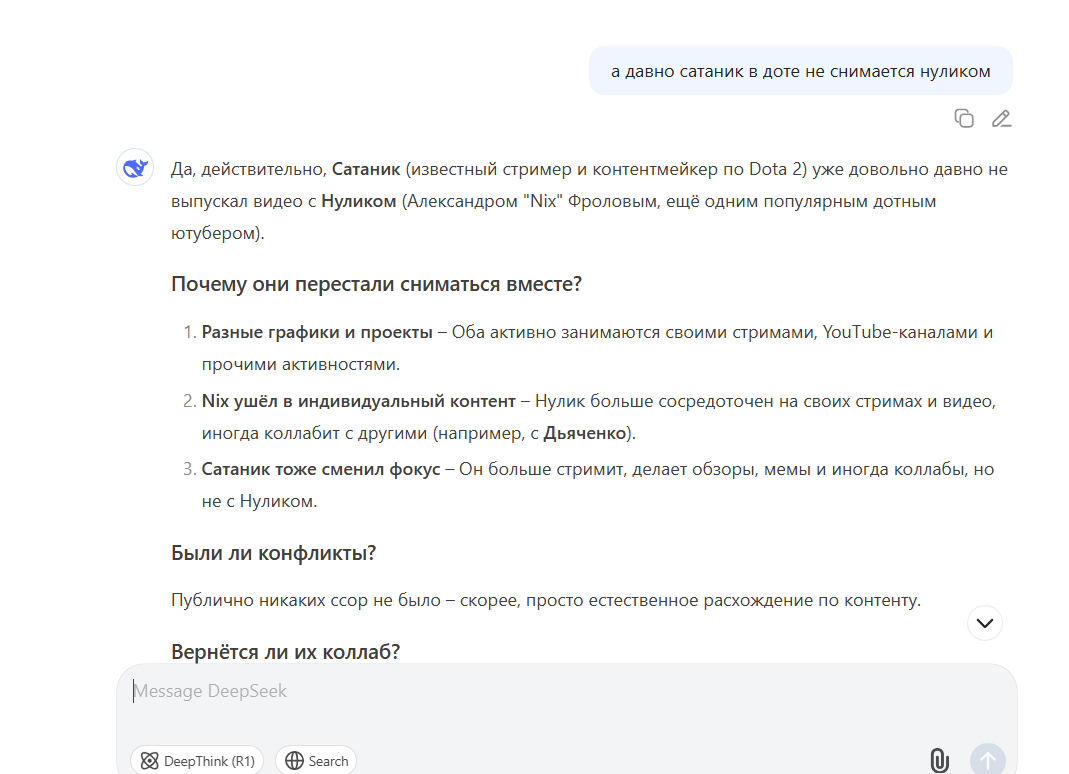1069x774 pixels.
Task: Enable DeepThink (R1) reasoning mode
Action: 197,761
